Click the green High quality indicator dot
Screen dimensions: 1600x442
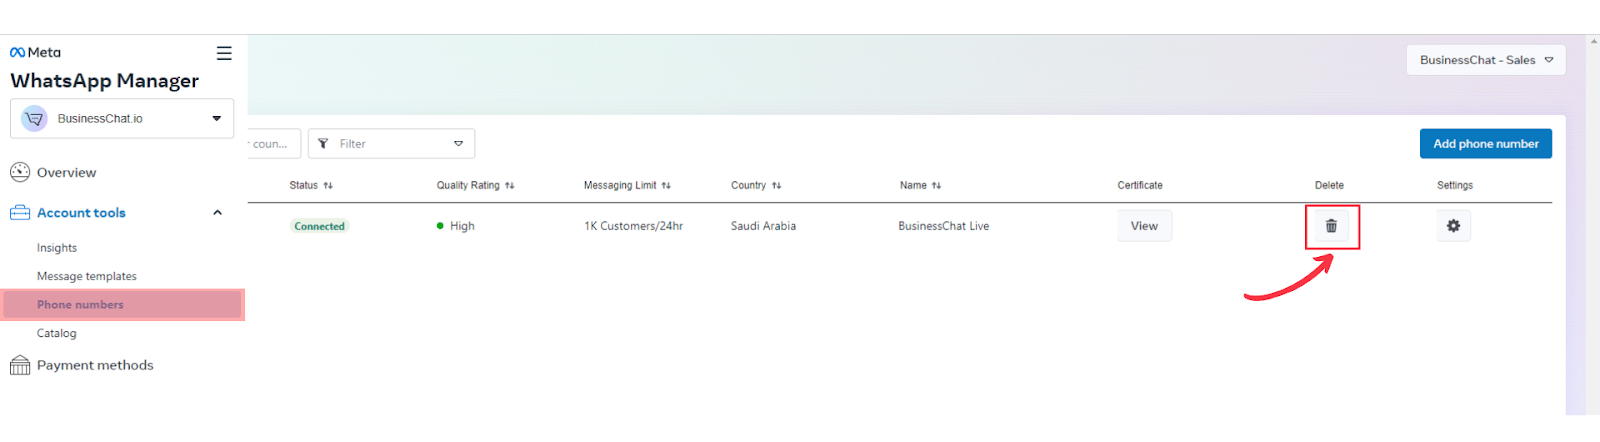click(x=440, y=226)
